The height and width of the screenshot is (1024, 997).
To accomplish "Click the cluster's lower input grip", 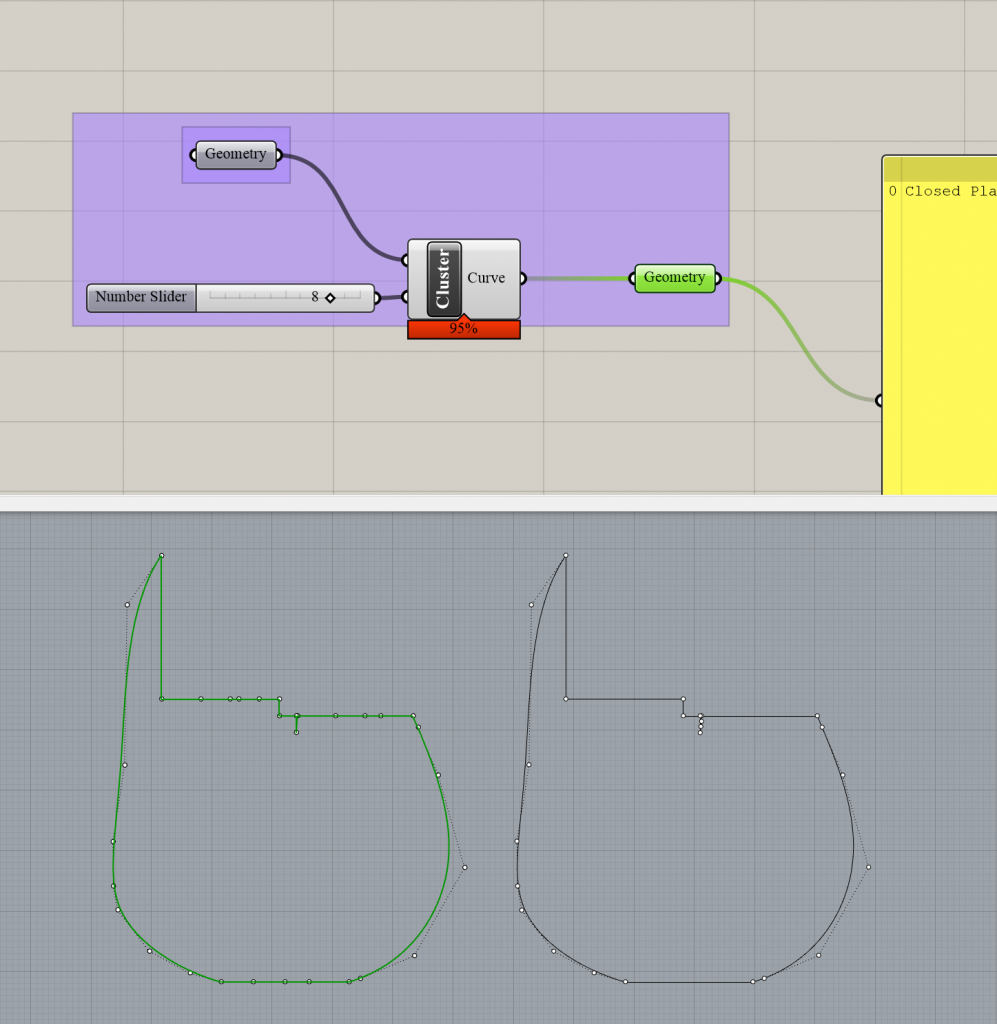I will (x=405, y=297).
